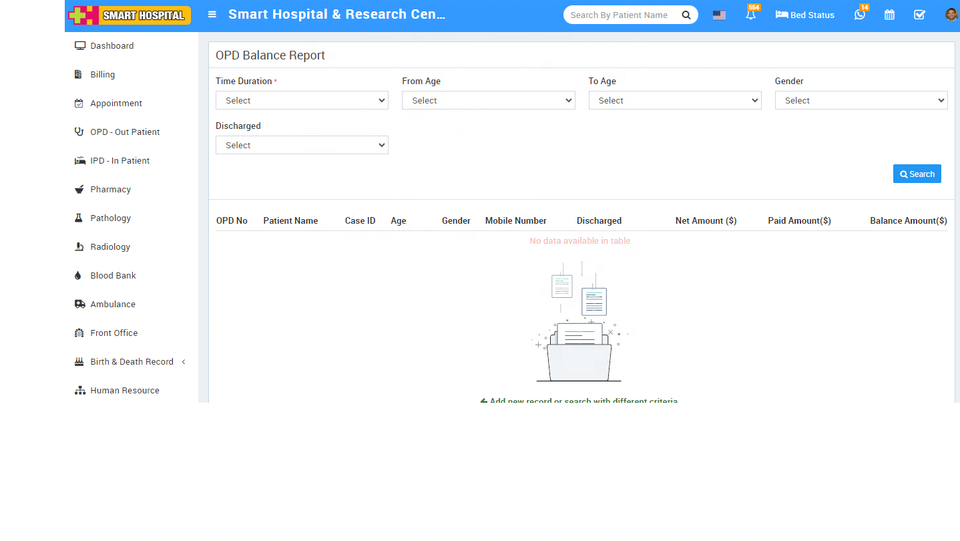The image size is (960, 541).
Task: Expand Birth & Death Record submenu
Action: coord(131,362)
